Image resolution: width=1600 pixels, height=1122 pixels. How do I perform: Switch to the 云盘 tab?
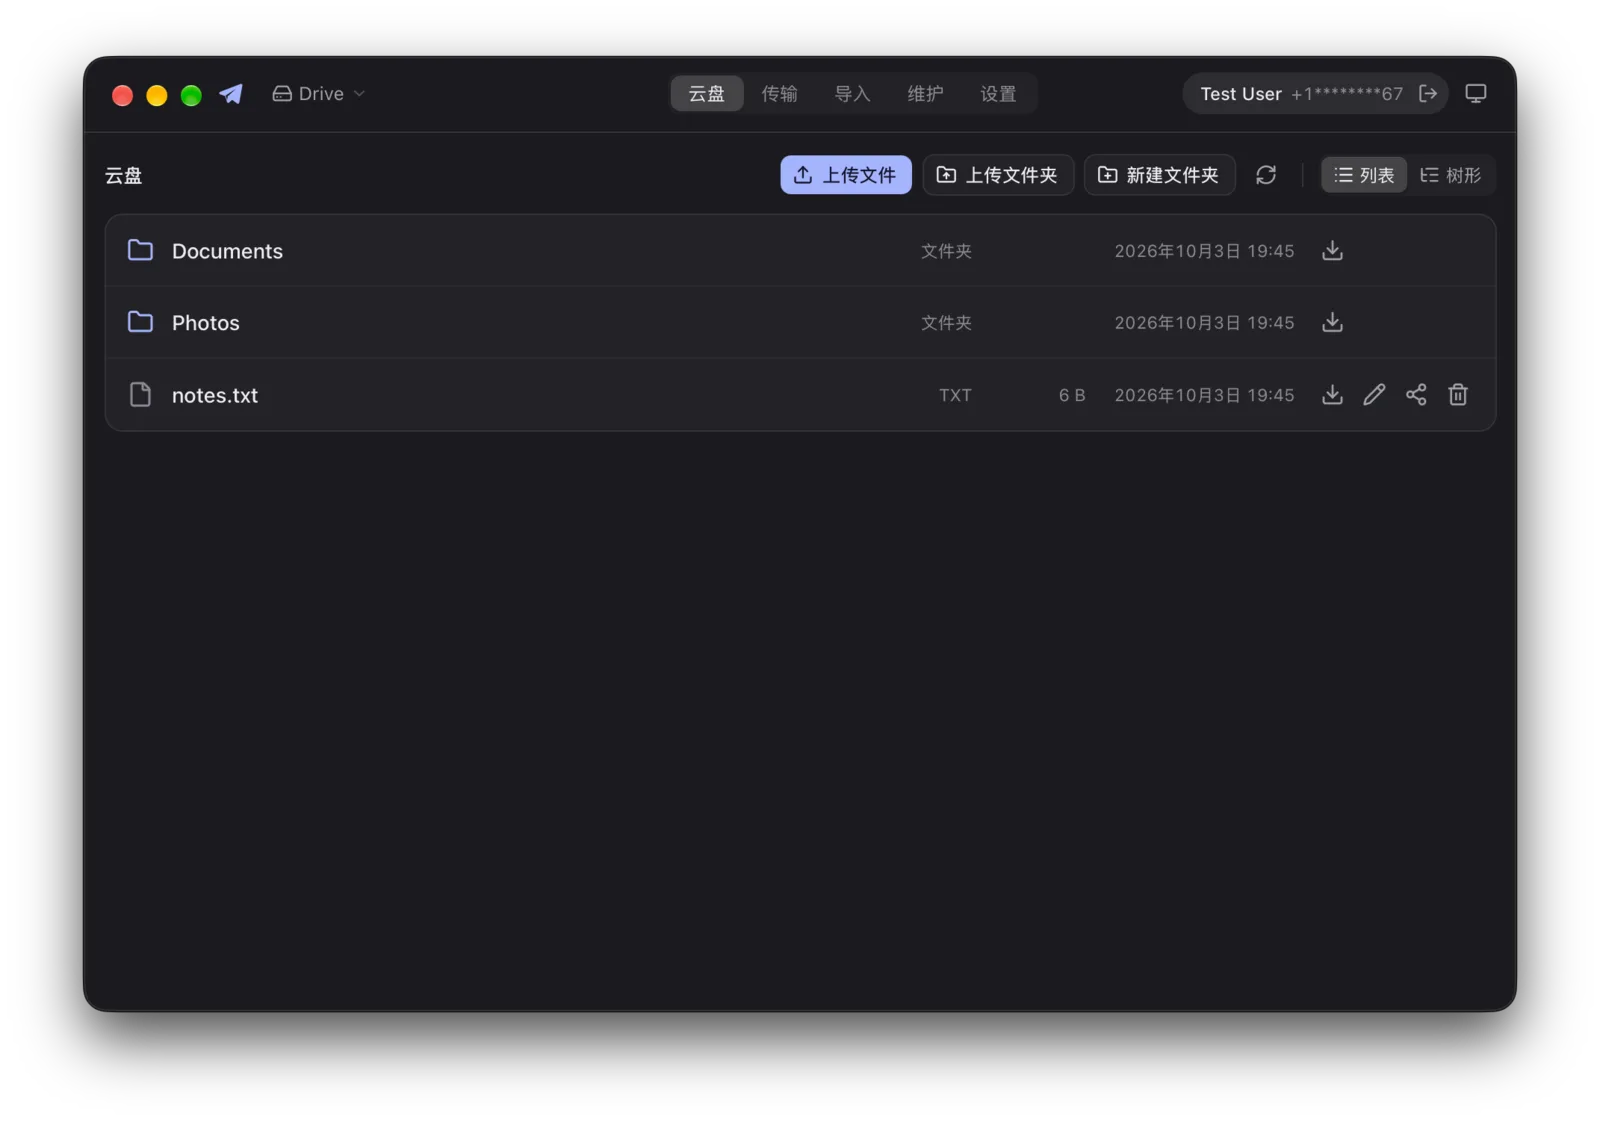pos(707,94)
